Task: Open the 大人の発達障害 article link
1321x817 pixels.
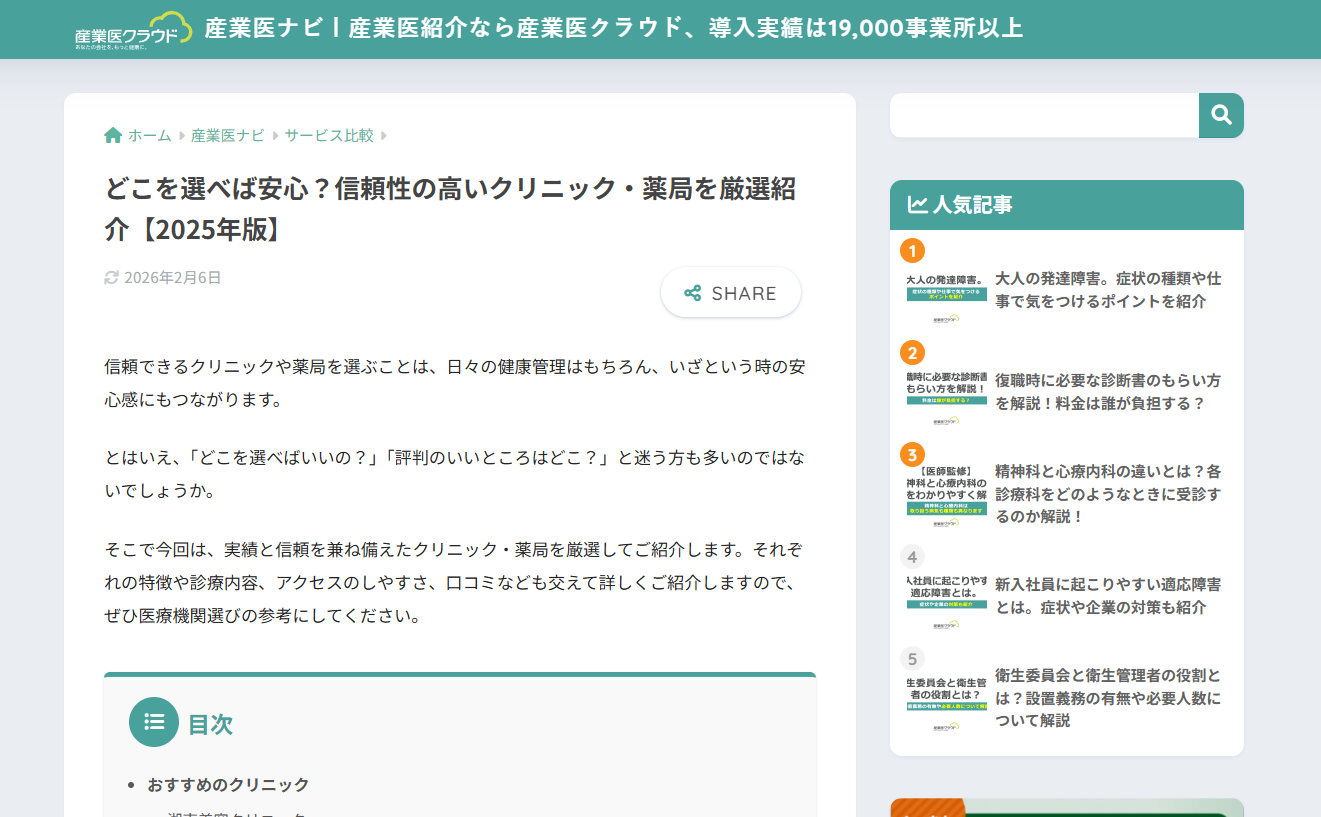Action: 1105,290
